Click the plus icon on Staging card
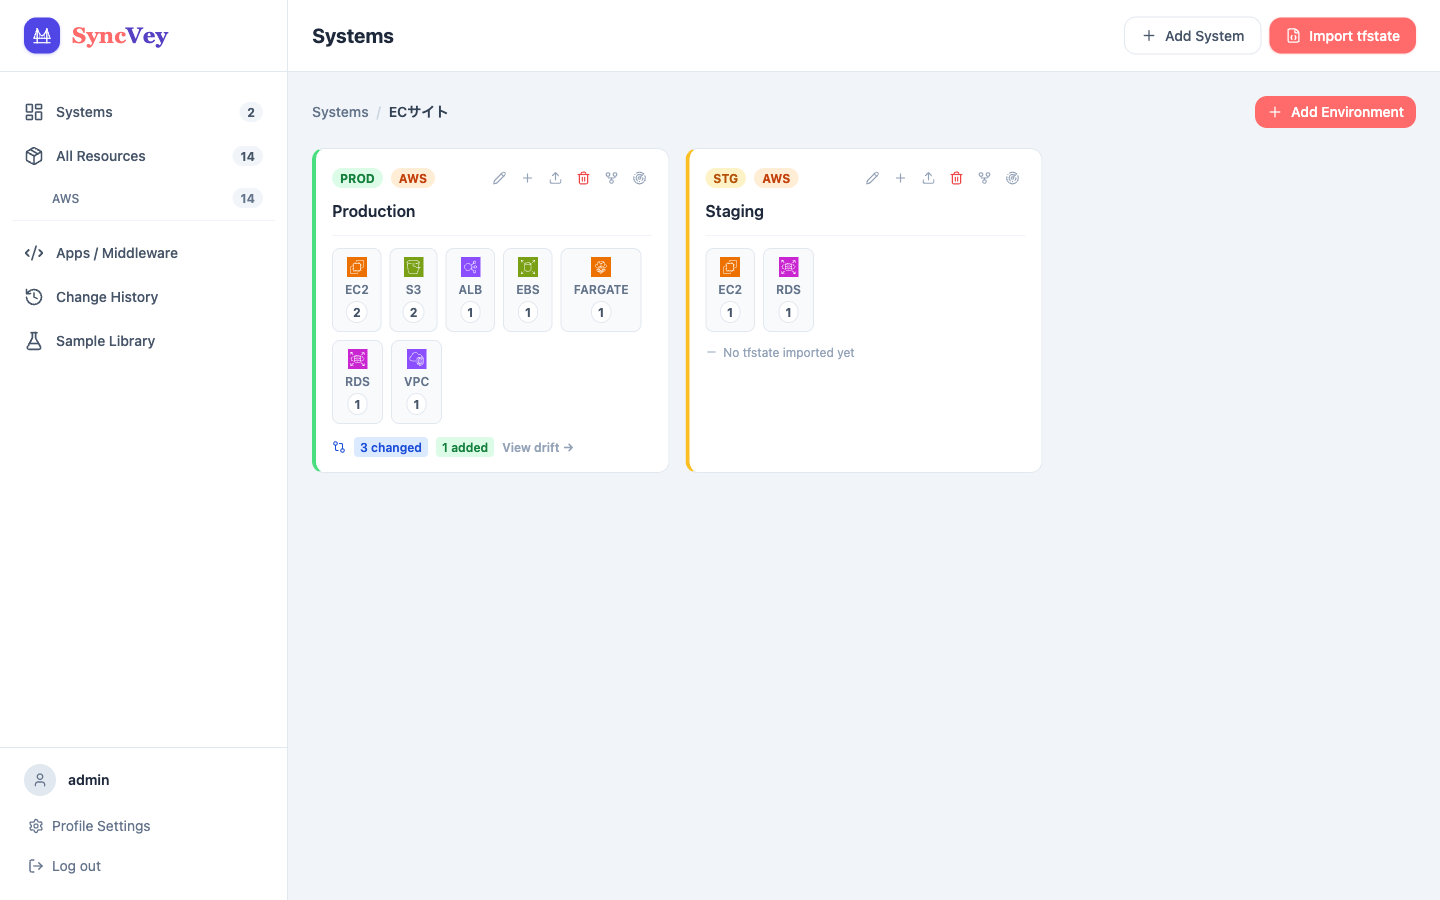The width and height of the screenshot is (1440, 900). [x=900, y=178]
